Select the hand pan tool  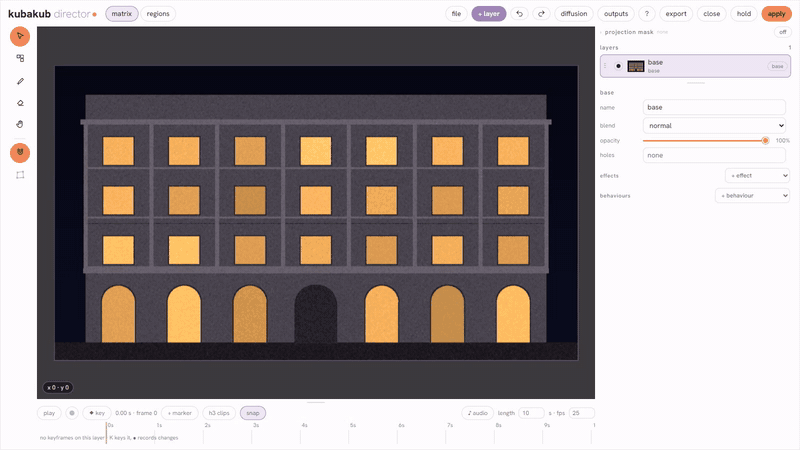click(20, 124)
